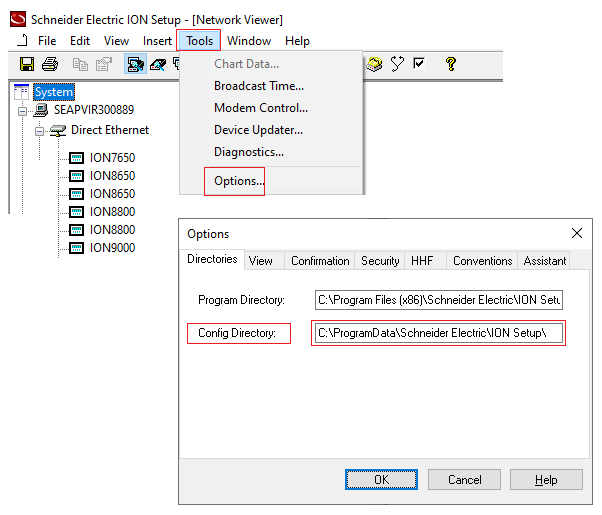This screenshot has width=602, height=515.
Task: Click the checkmark options toolbar icon
Action: click(419, 63)
